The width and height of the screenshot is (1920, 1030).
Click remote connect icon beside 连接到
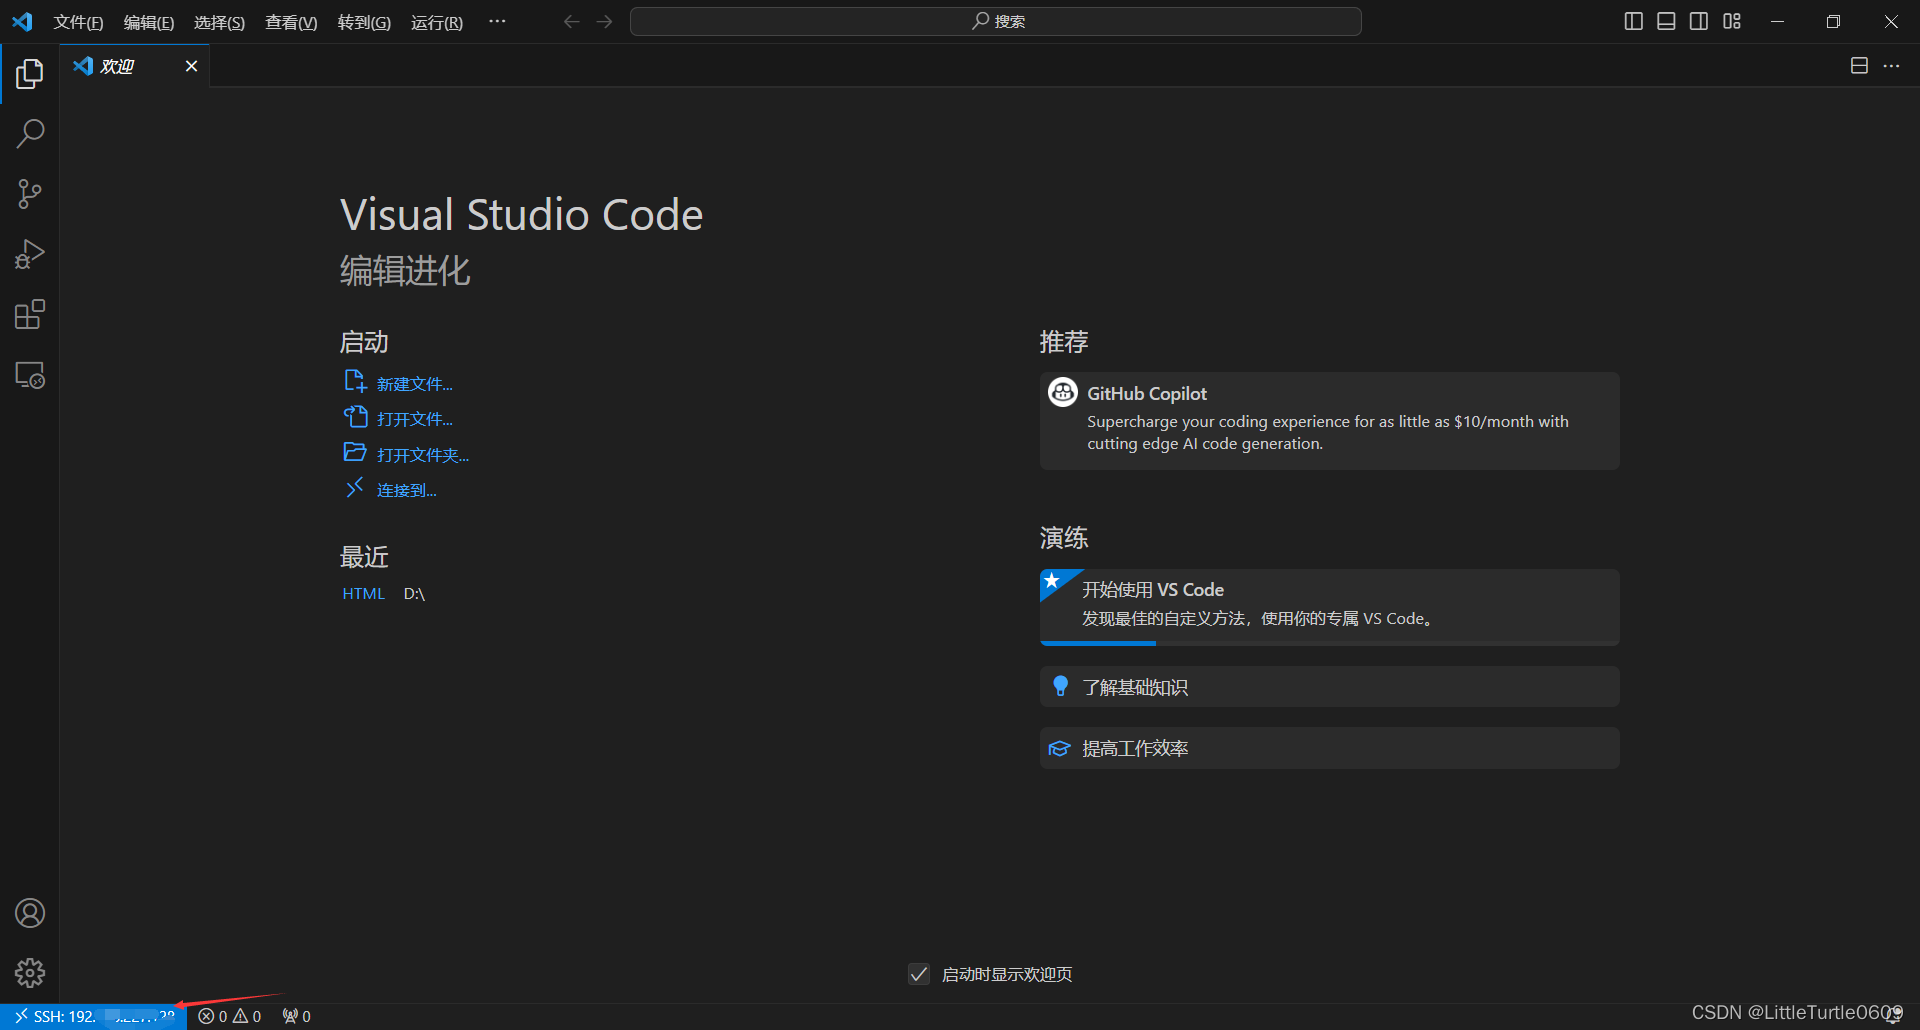pos(354,487)
